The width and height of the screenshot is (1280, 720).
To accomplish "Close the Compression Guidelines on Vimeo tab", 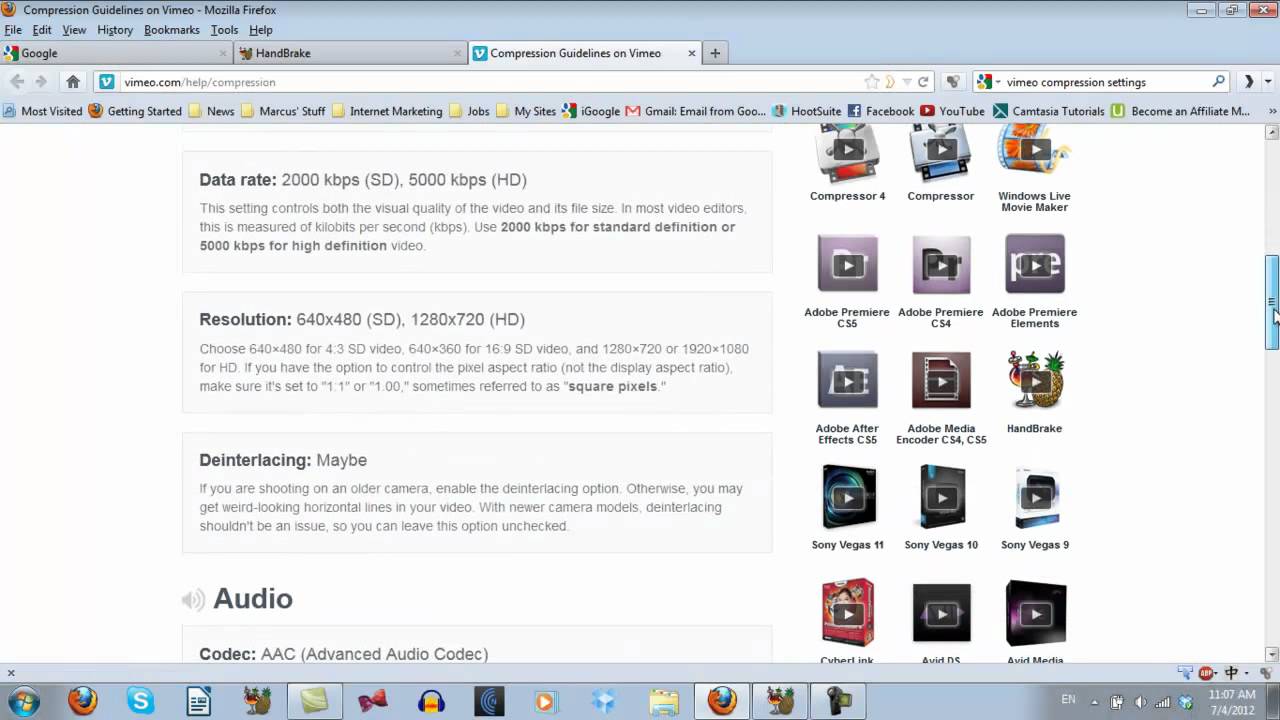I will [x=691, y=53].
